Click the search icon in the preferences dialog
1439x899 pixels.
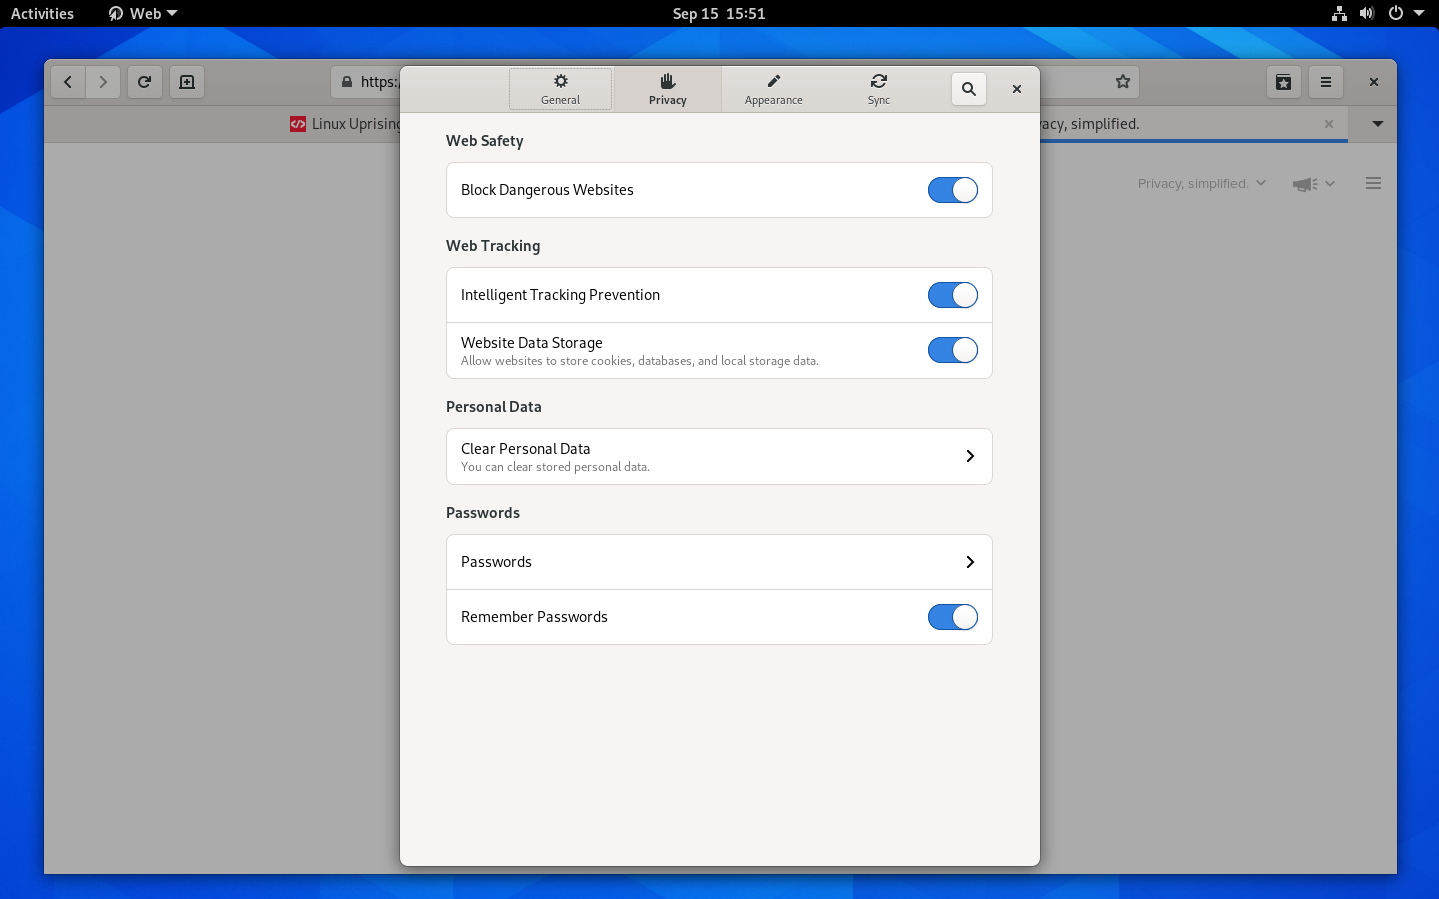tap(967, 89)
